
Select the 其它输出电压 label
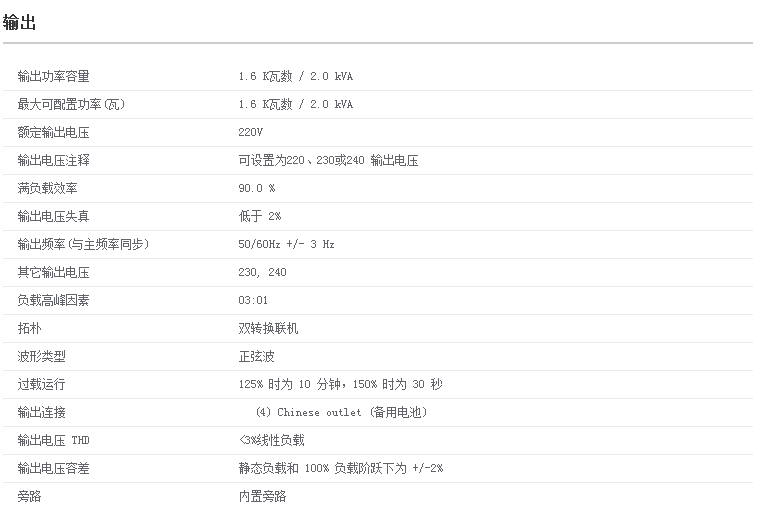point(53,272)
